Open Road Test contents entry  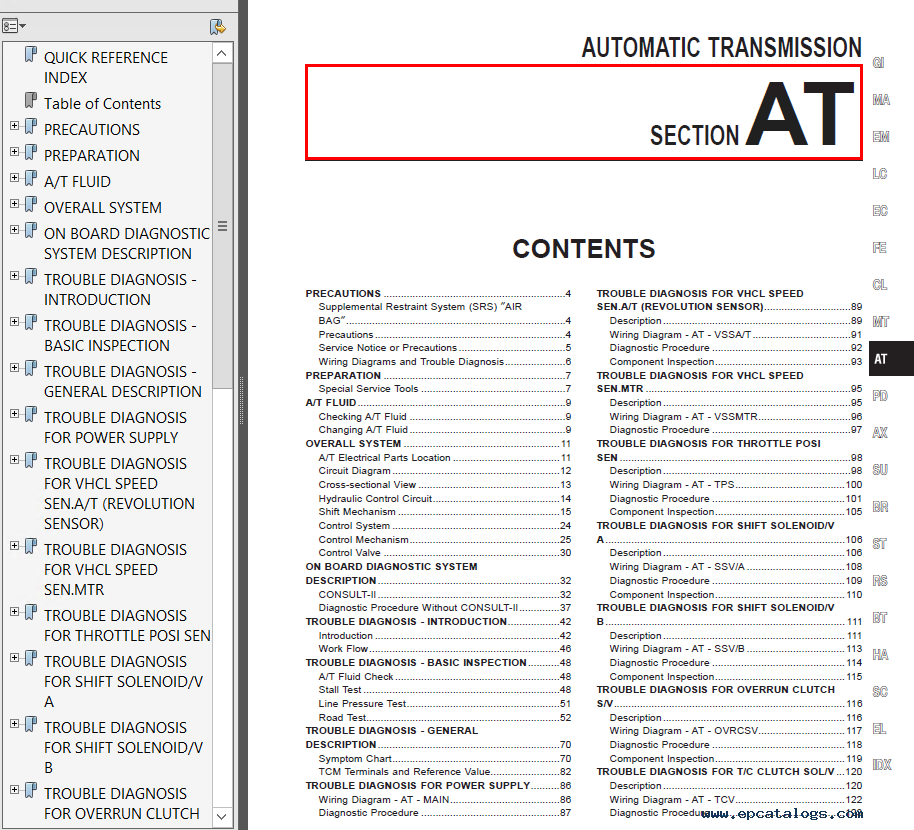[444, 718]
